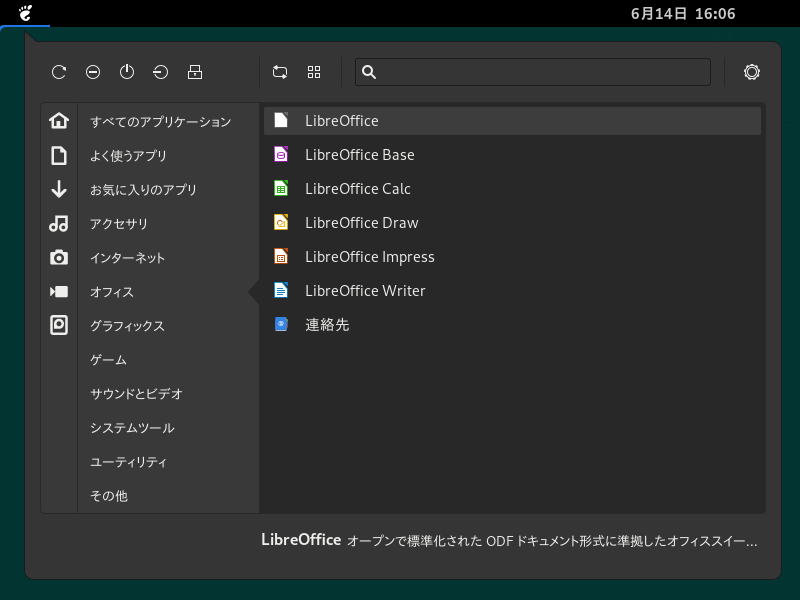Image resolution: width=800 pixels, height=600 pixels.
Task: Select the お気に入りのアプリ category
Action: tap(143, 190)
